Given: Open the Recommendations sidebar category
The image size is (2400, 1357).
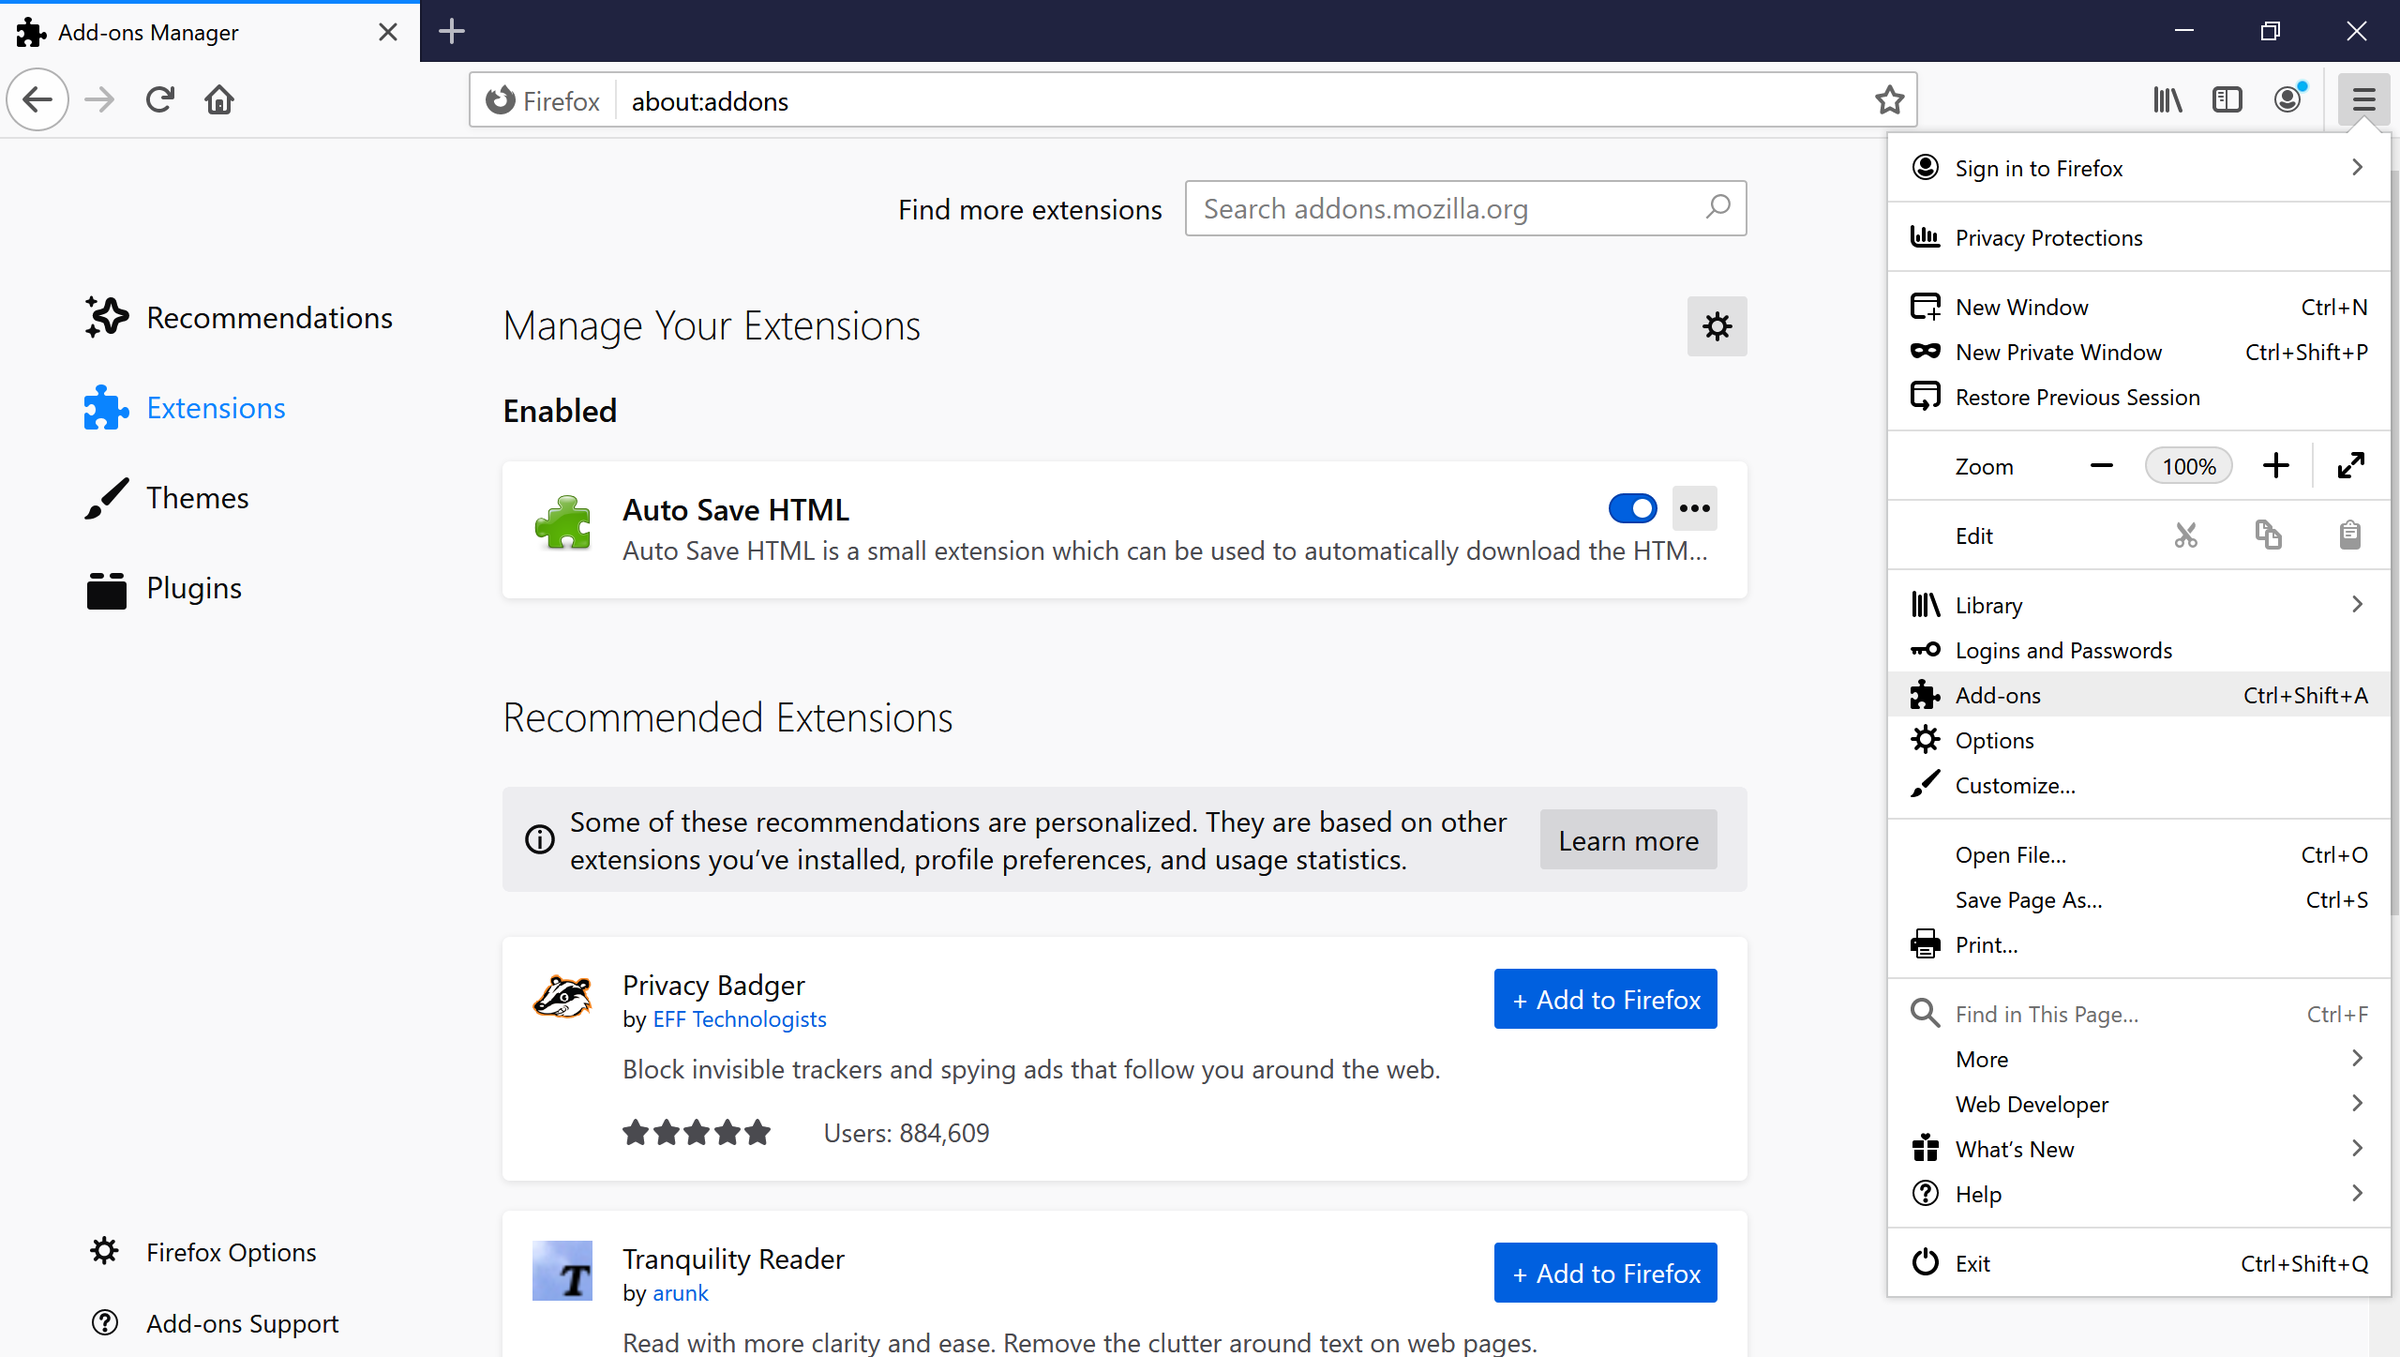Looking at the screenshot, I should coord(239,318).
